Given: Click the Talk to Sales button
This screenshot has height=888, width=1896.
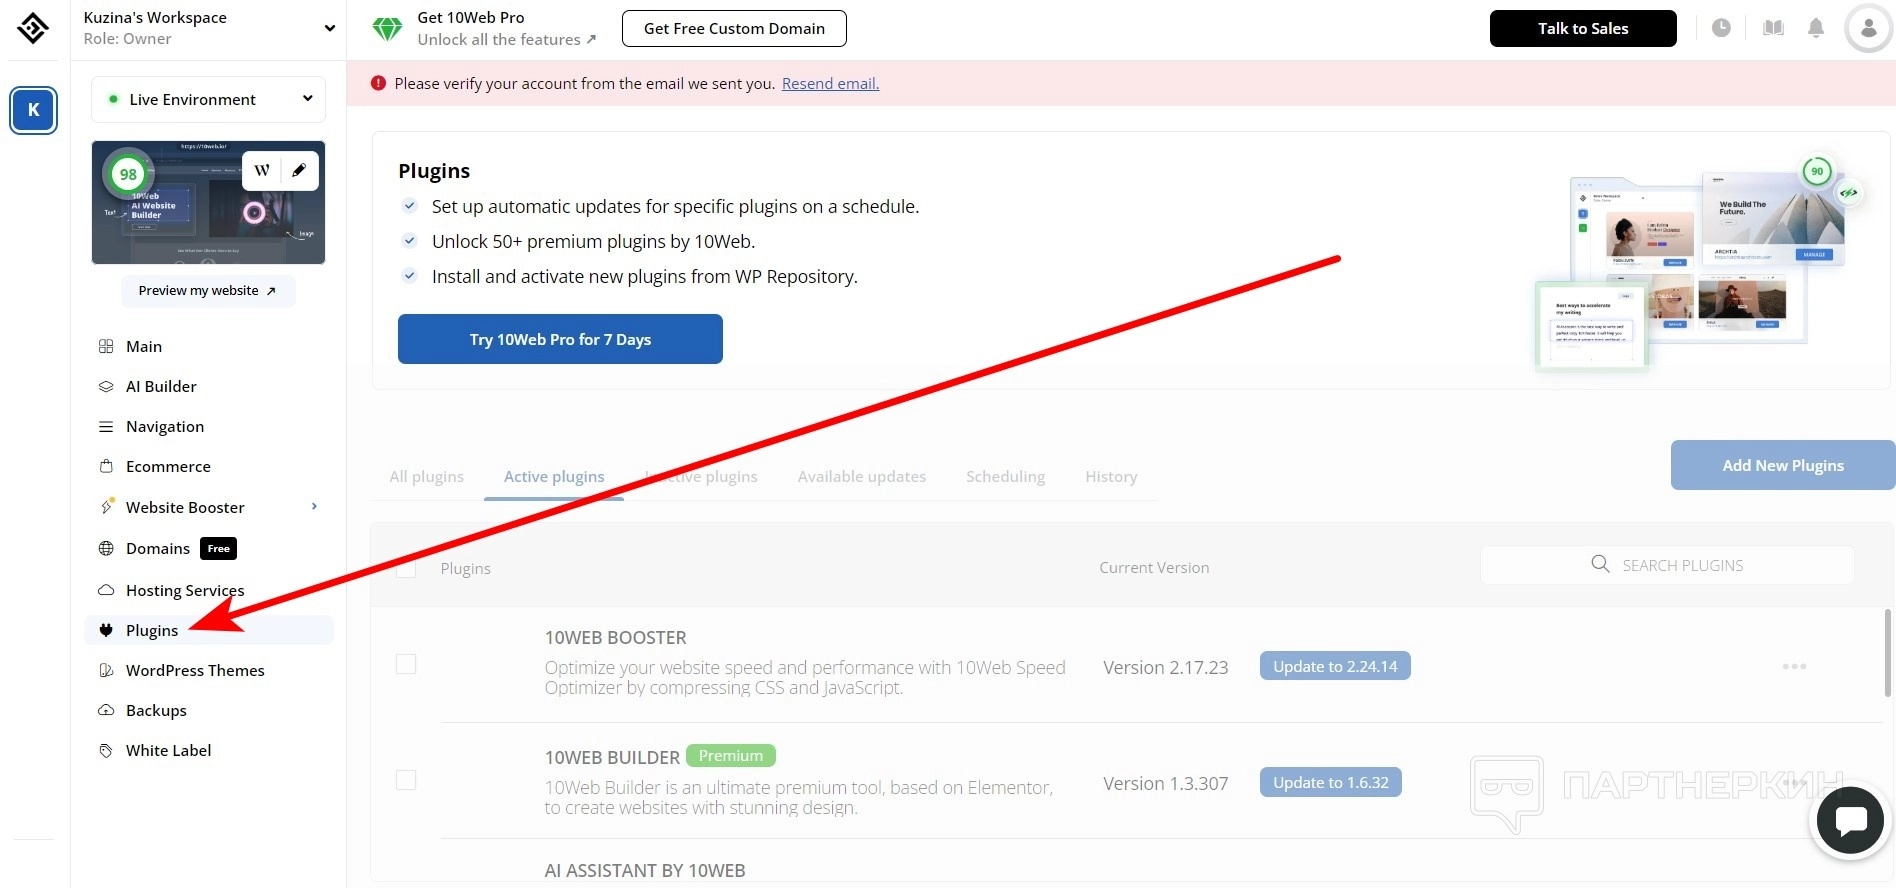Looking at the screenshot, I should point(1583,28).
